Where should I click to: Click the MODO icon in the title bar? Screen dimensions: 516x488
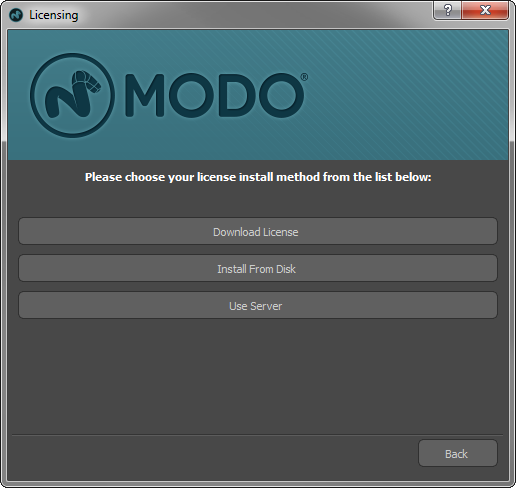coord(16,15)
